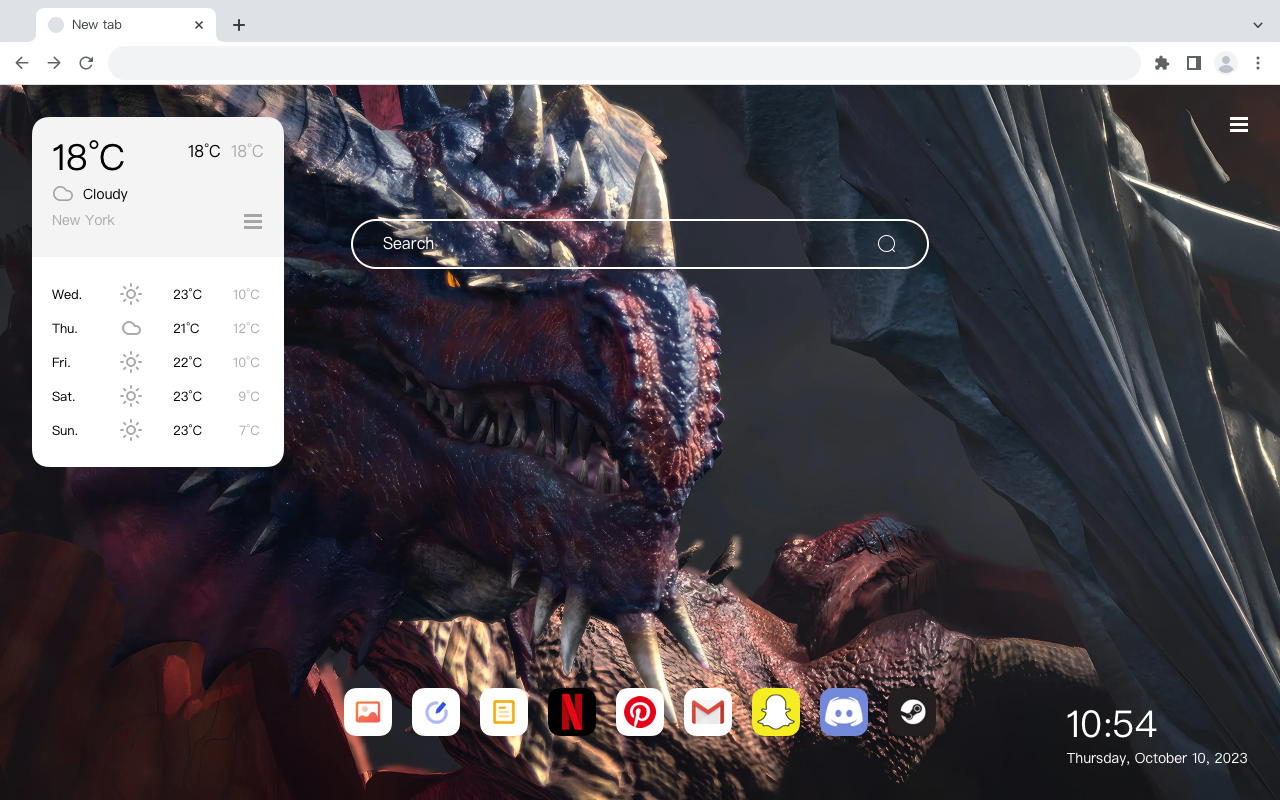Screen dimensions: 1280x800
Task: Open the weather widget menu icon
Action: (253, 222)
